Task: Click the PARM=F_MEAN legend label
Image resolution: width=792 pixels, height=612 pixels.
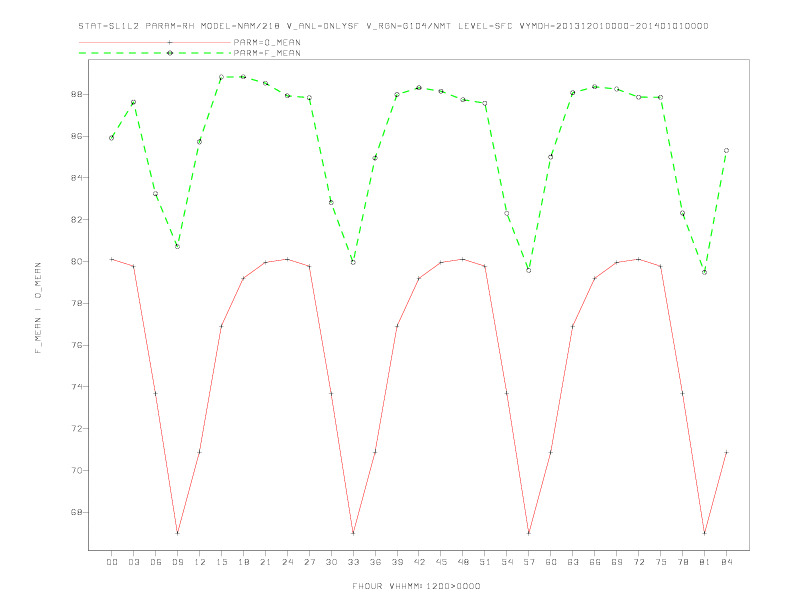Action: pos(267,53)
